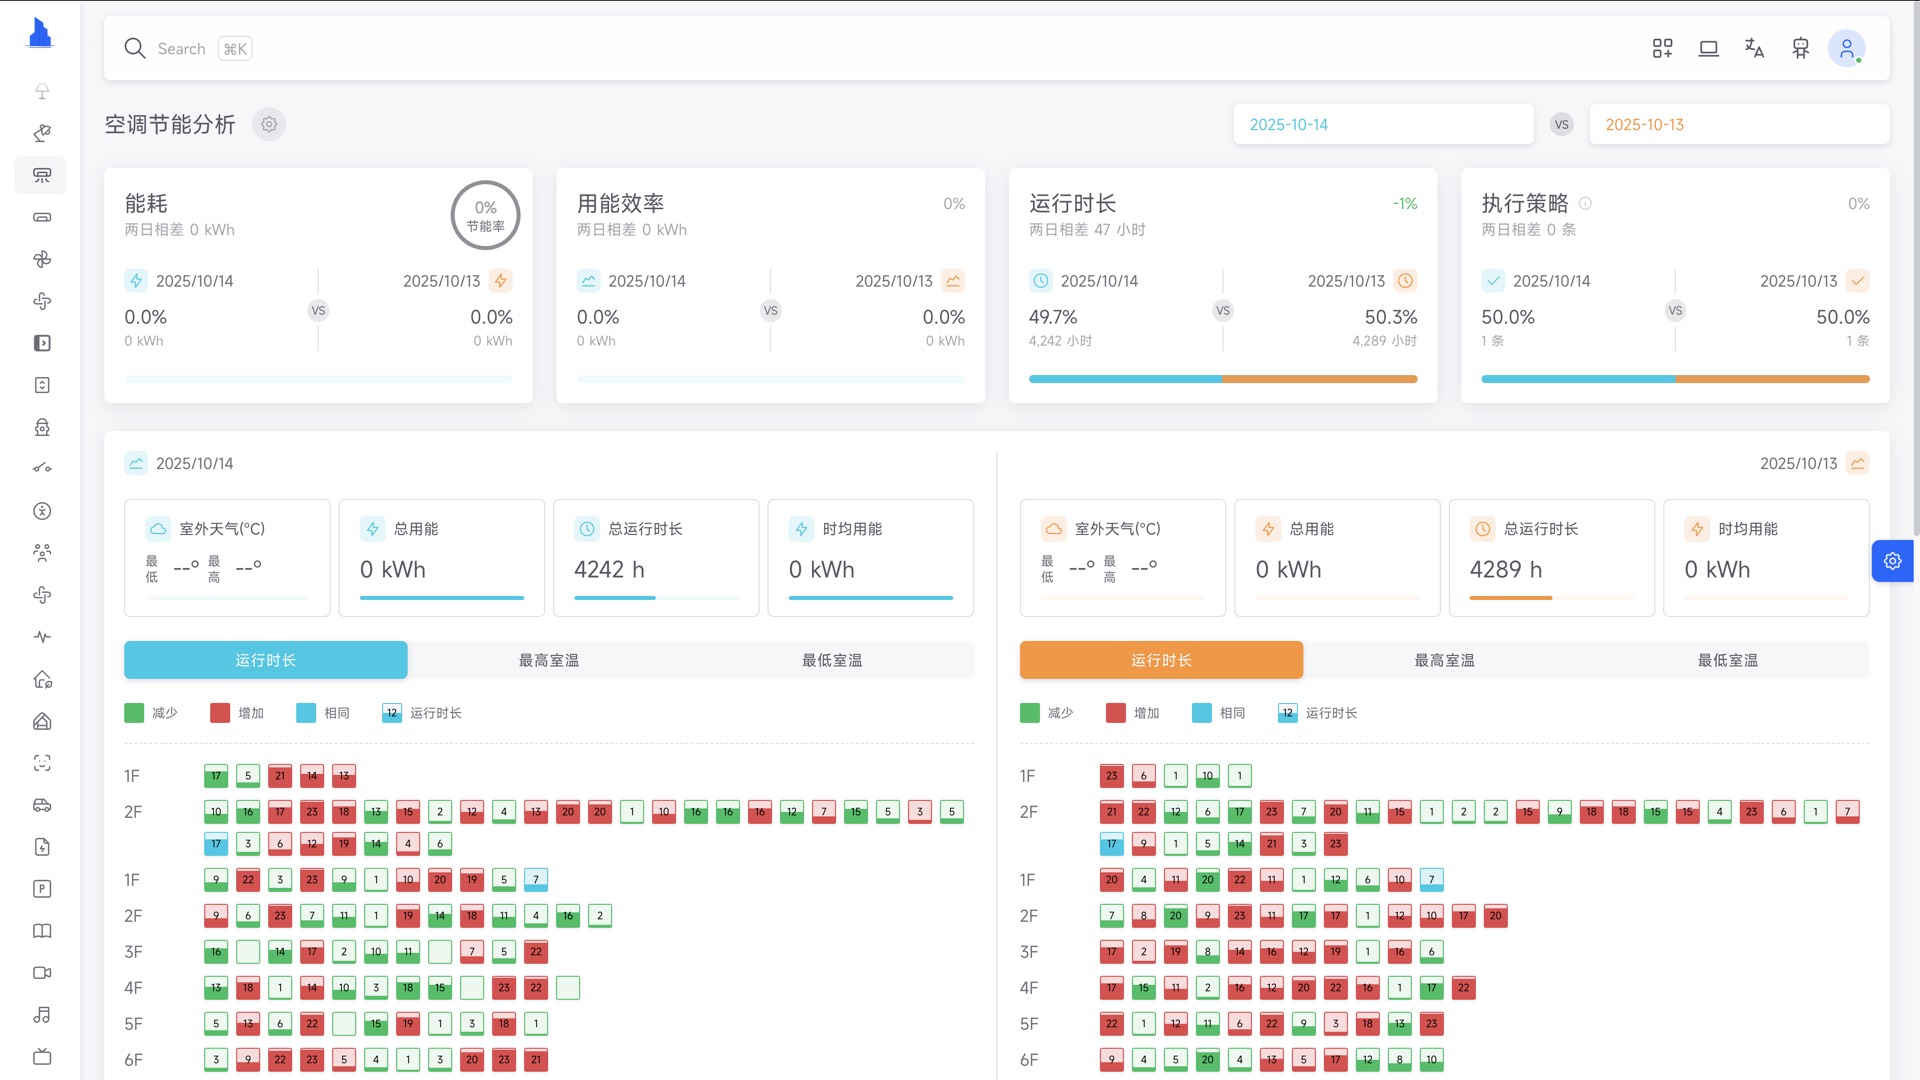Click the 运行时长 button on the right panel
The width and height of the screenshot is (1920, 1080).
click(1160, 660)
